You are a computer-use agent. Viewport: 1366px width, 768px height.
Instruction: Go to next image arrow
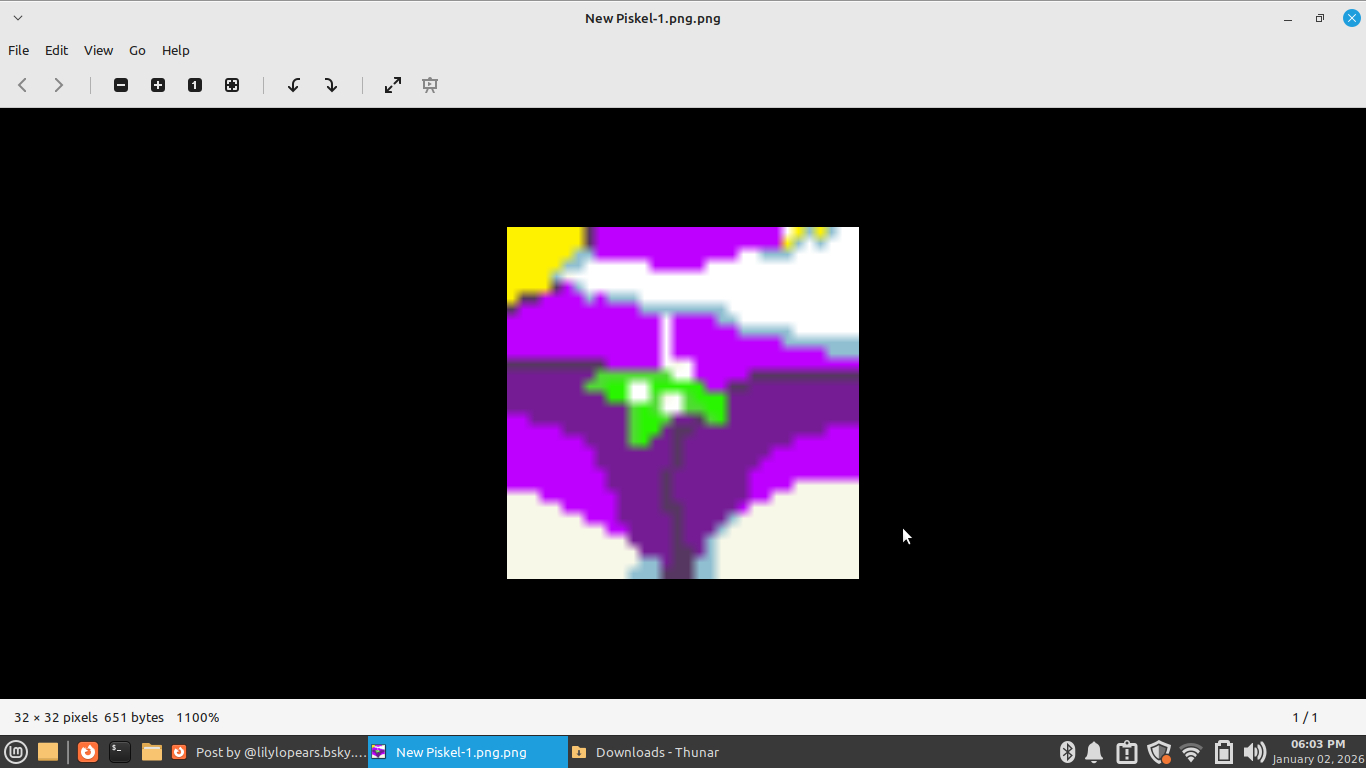59,85
